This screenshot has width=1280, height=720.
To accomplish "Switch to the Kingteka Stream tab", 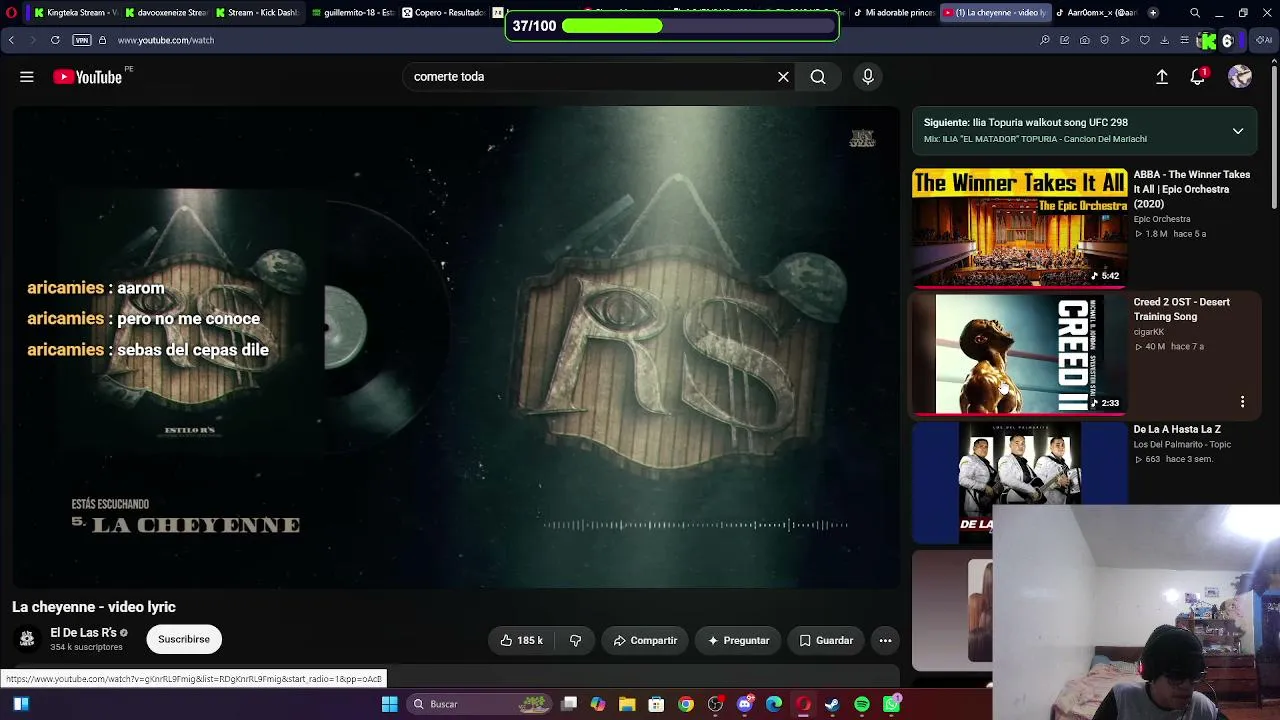I will click(x=75, y=13).
